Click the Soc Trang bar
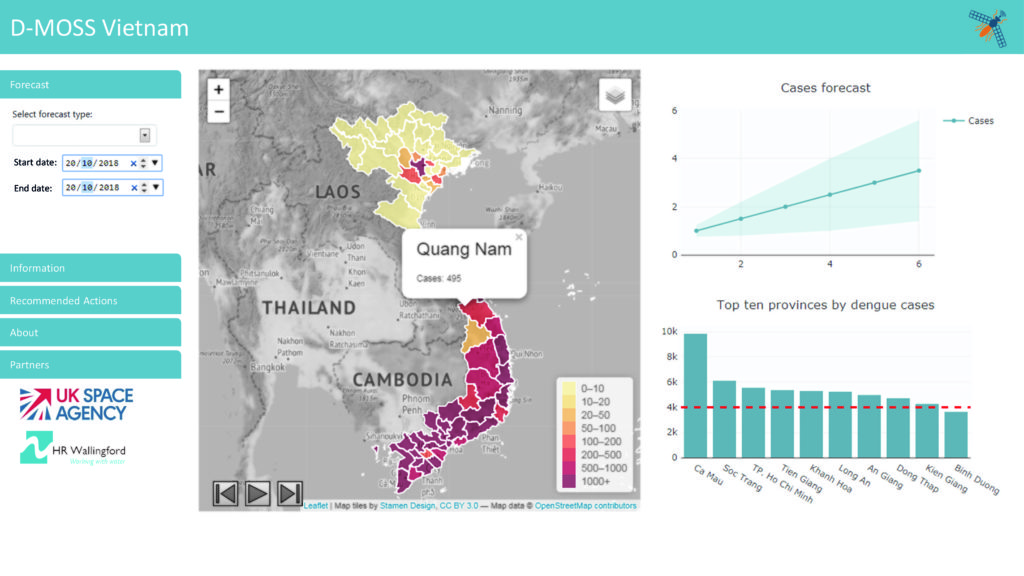 [724, 419]
